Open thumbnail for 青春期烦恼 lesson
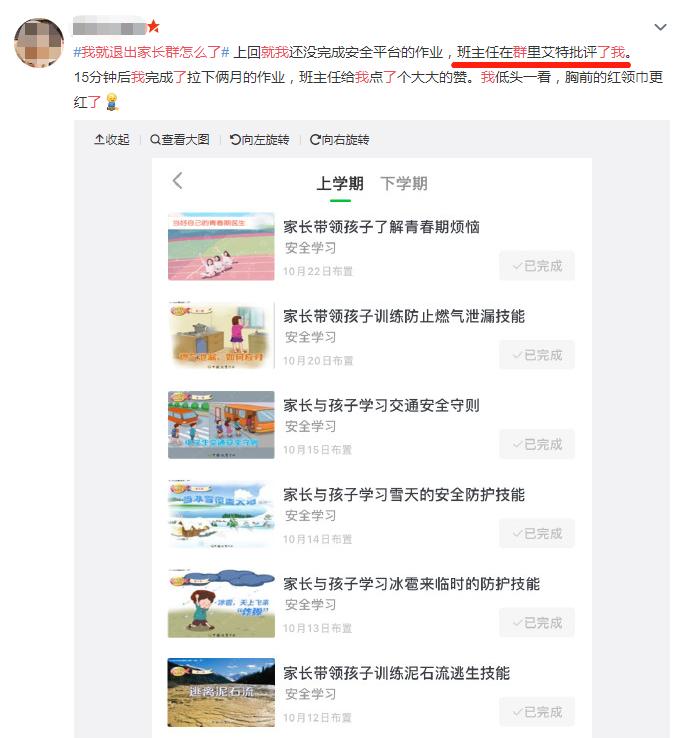Viewport: 680px width, 738px height. (x=221, y=247)
